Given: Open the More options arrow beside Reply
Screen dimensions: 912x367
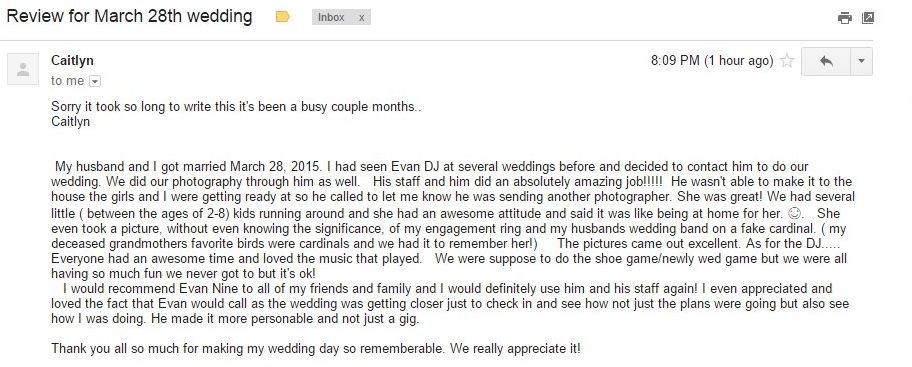Looking at the screenshot, I should pos(861,61).
